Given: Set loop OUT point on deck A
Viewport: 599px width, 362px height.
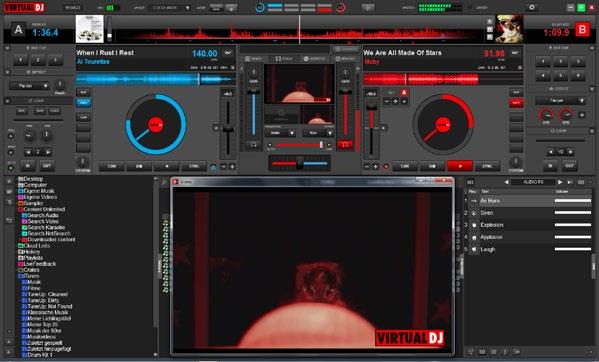Looking at the screenshot, I should click(47, 166).
